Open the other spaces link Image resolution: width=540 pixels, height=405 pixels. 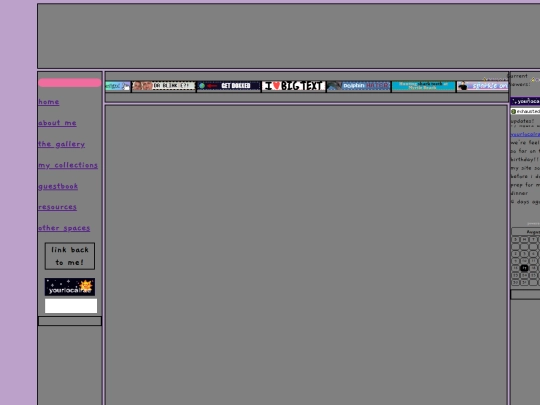coord(64,228)
